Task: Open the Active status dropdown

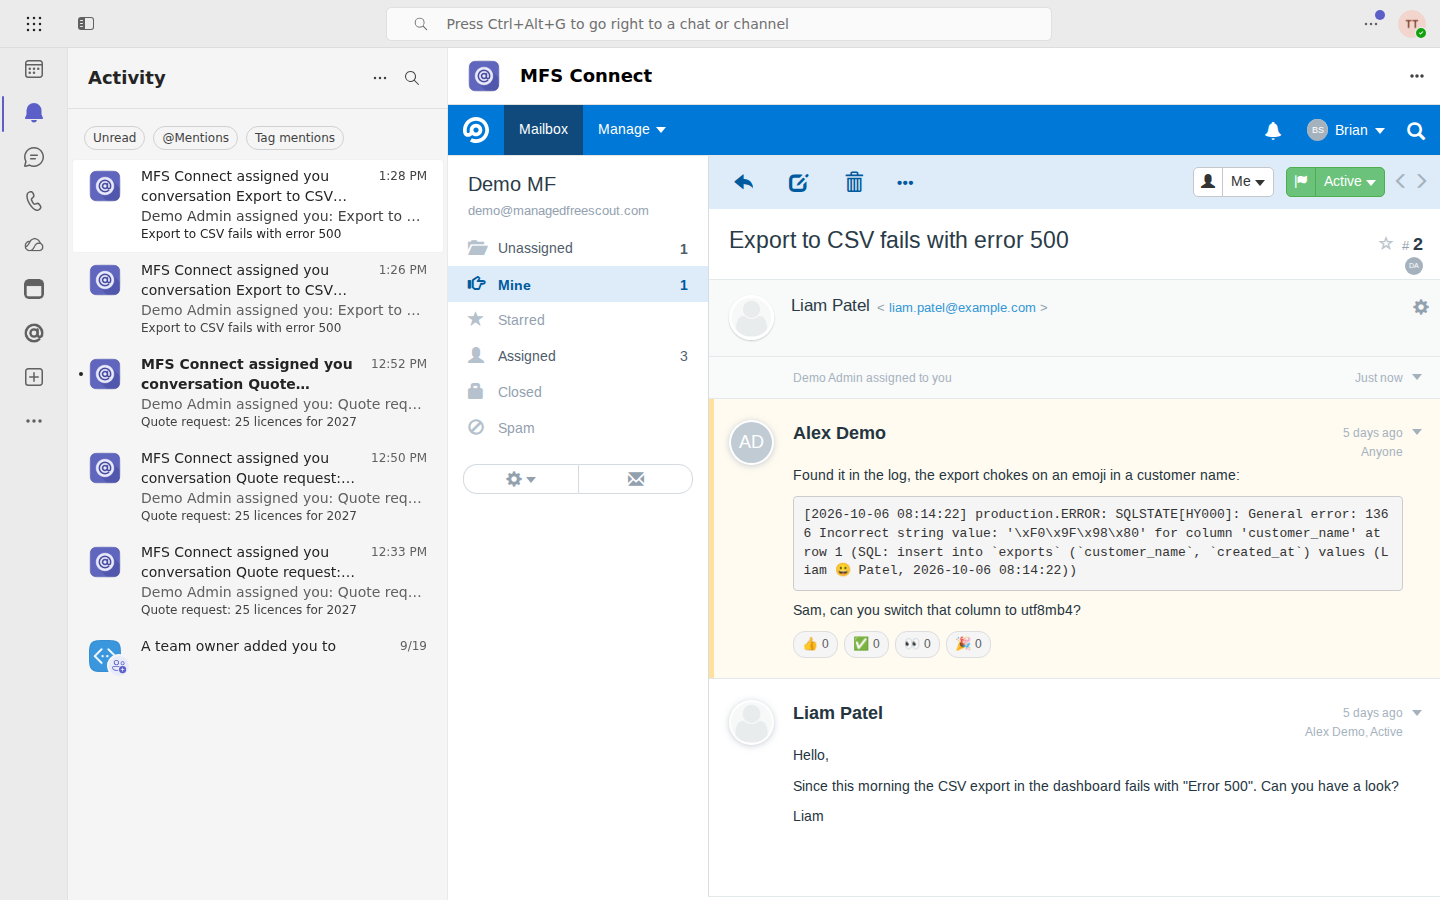Action: click(x=1349, y=182)
